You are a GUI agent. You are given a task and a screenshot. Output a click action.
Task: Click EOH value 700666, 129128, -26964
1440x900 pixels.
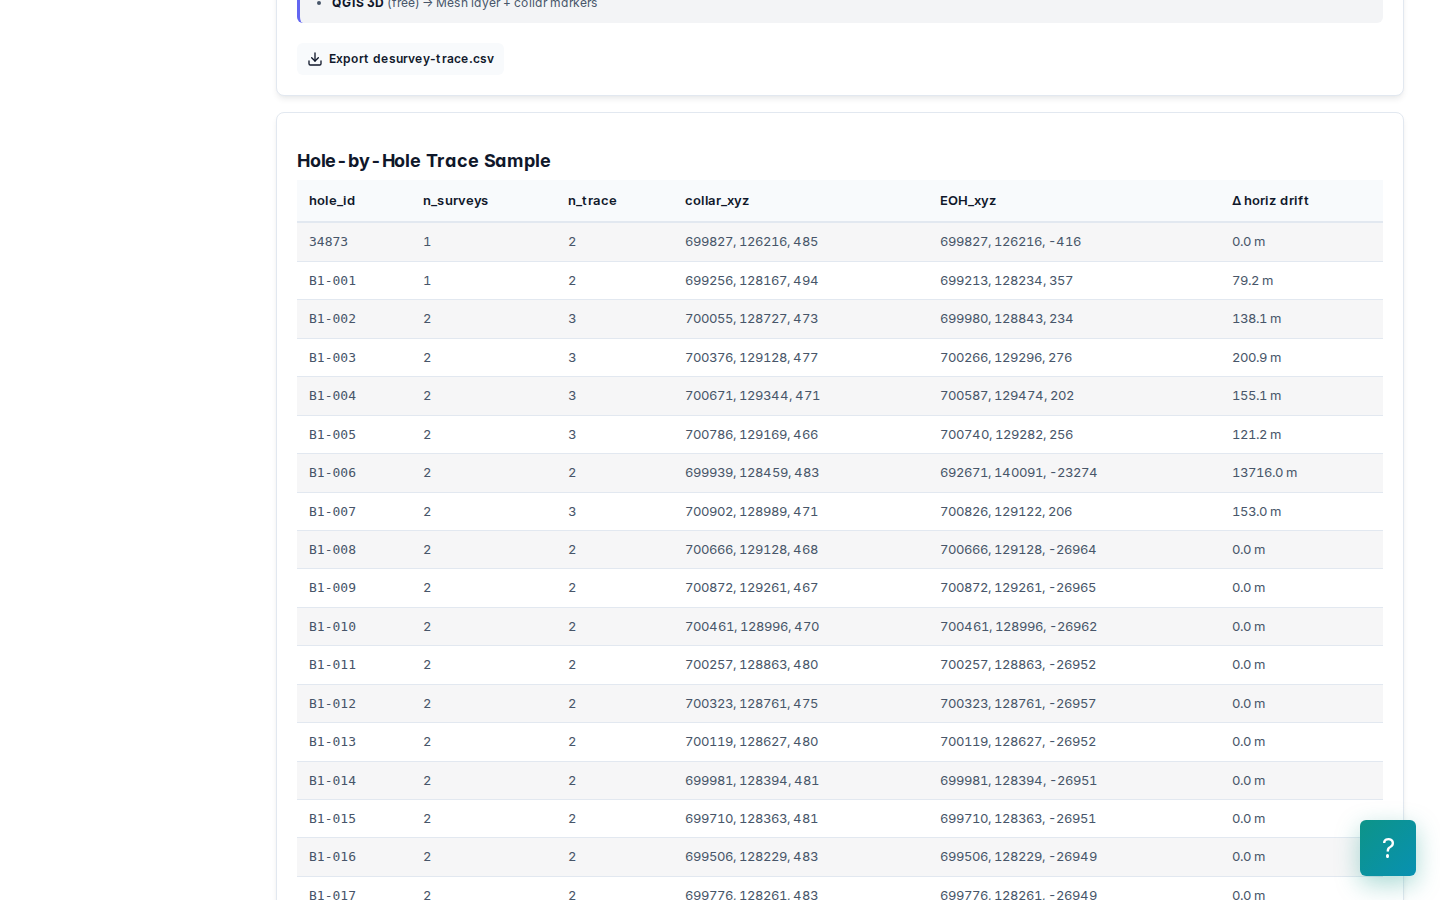[1018, 550]
